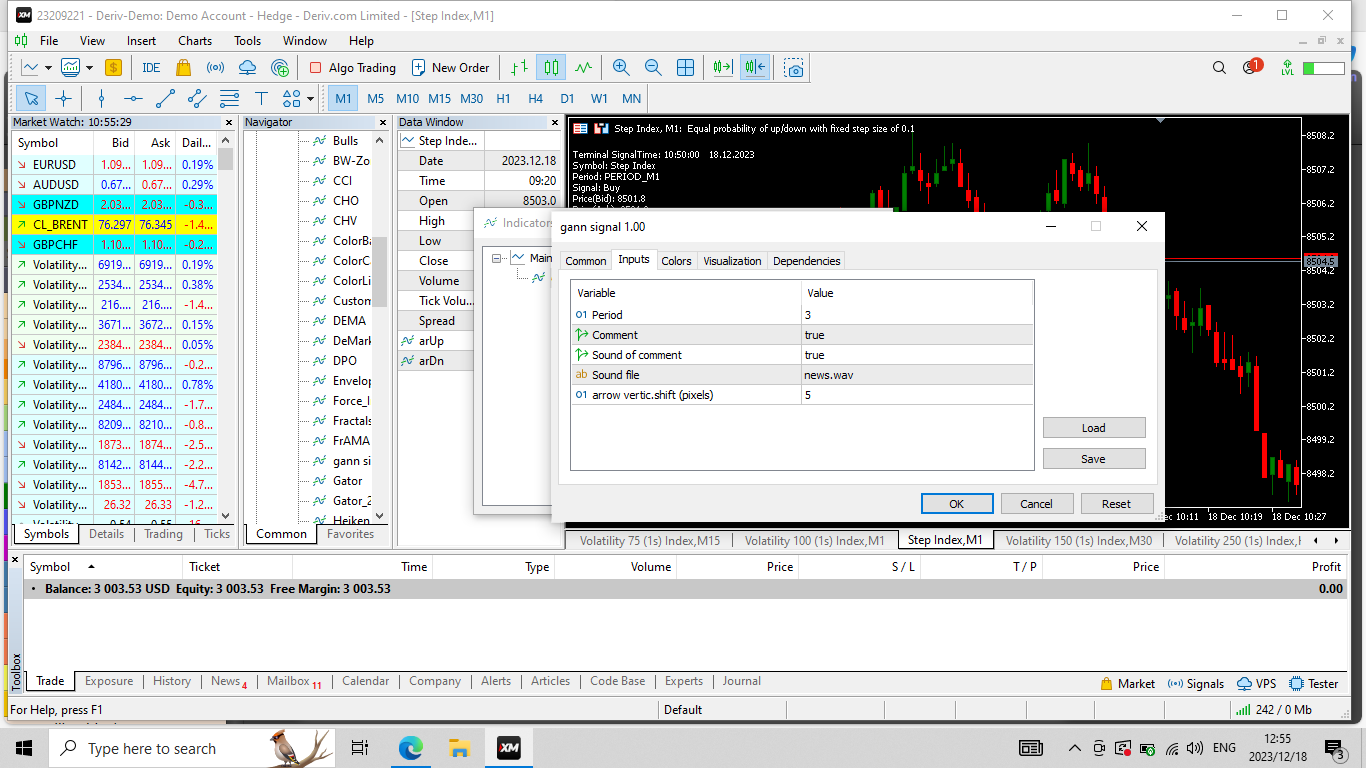Draw a horizontal line
The image size is (1366, 768).
133,98
